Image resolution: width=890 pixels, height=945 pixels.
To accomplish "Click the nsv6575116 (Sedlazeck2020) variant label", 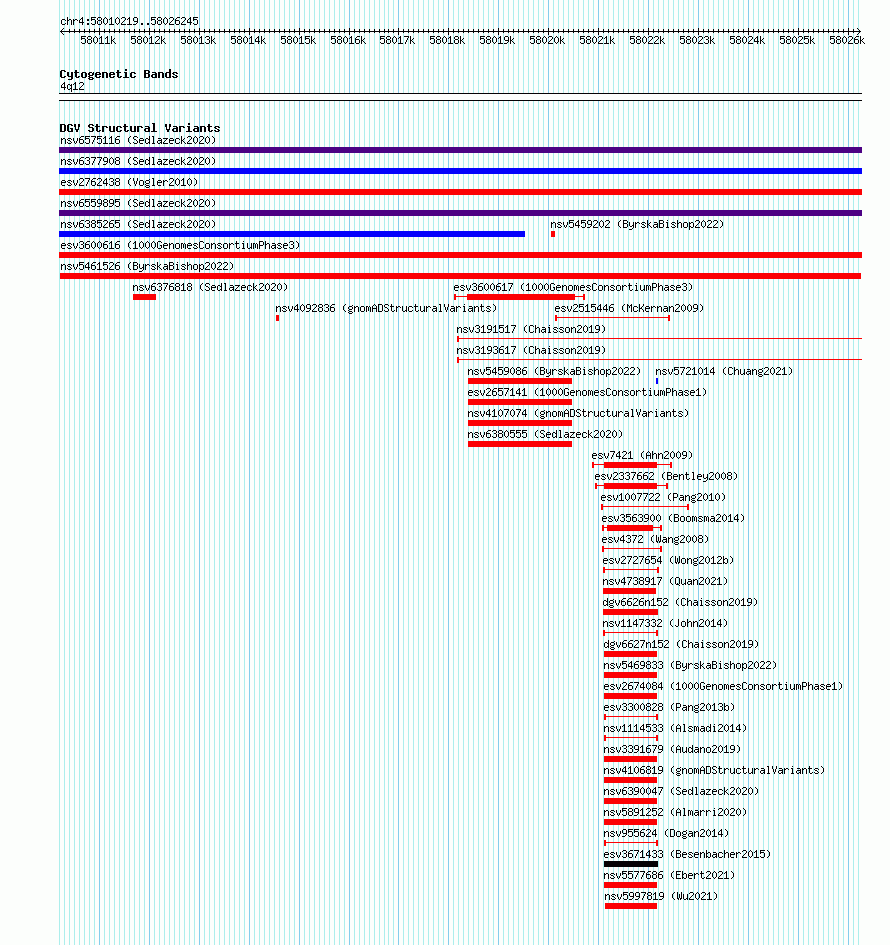I will point(138,140).
